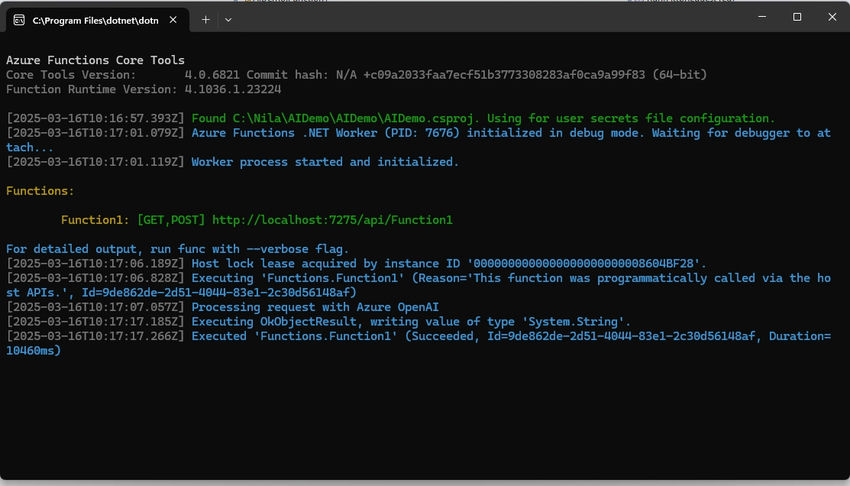Image resolution: width=850 pixels, height=486 pixels.
Task: Click the Function Runtime Version 4.1036.1.23224 line
Action: (x=144, y=89)
